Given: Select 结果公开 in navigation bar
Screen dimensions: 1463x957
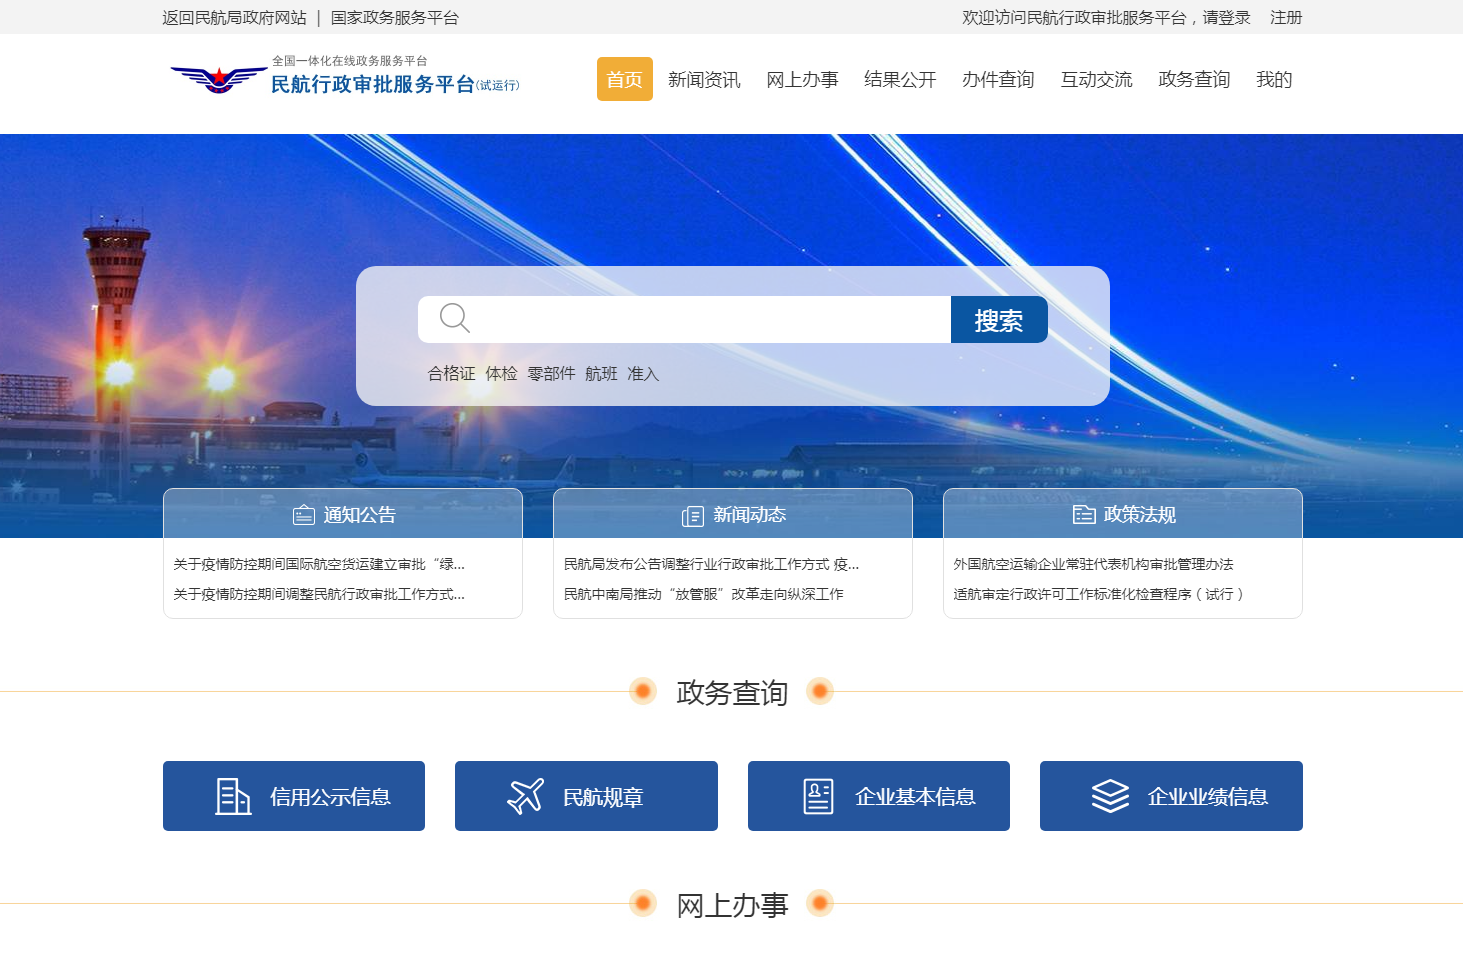Looking at the screenshot, I should point(900,79).
